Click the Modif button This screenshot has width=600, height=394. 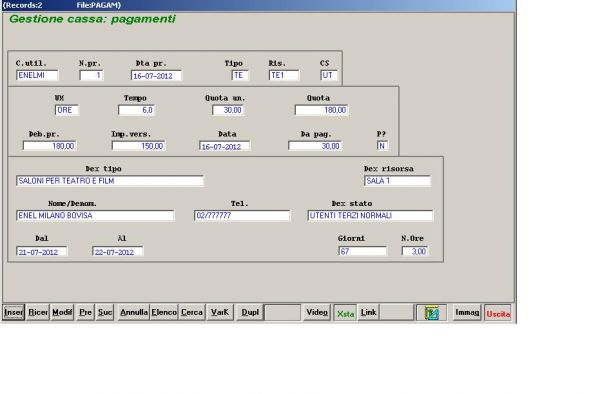click(x=62, y=313)
